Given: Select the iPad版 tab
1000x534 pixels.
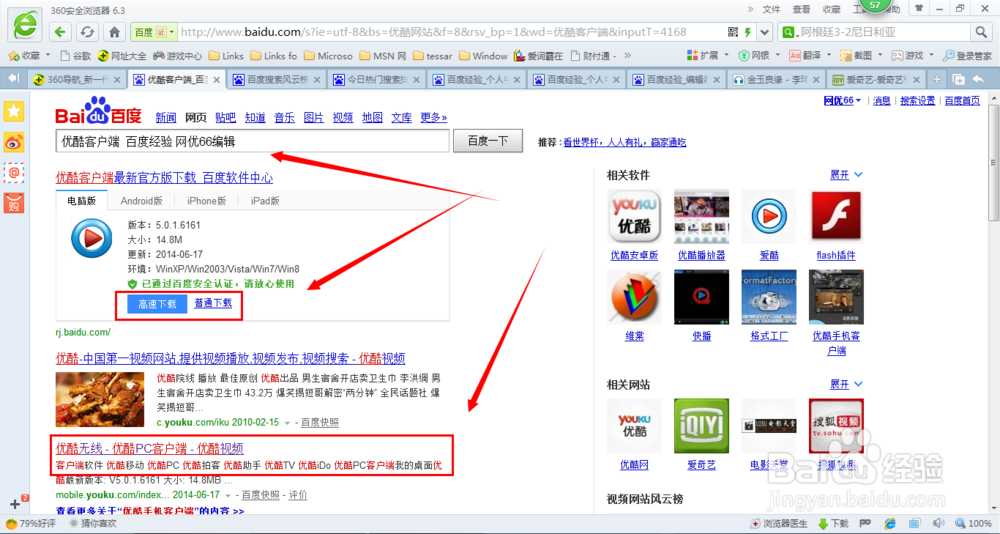Looking at the screenshot, I should (x=265, y=201).
